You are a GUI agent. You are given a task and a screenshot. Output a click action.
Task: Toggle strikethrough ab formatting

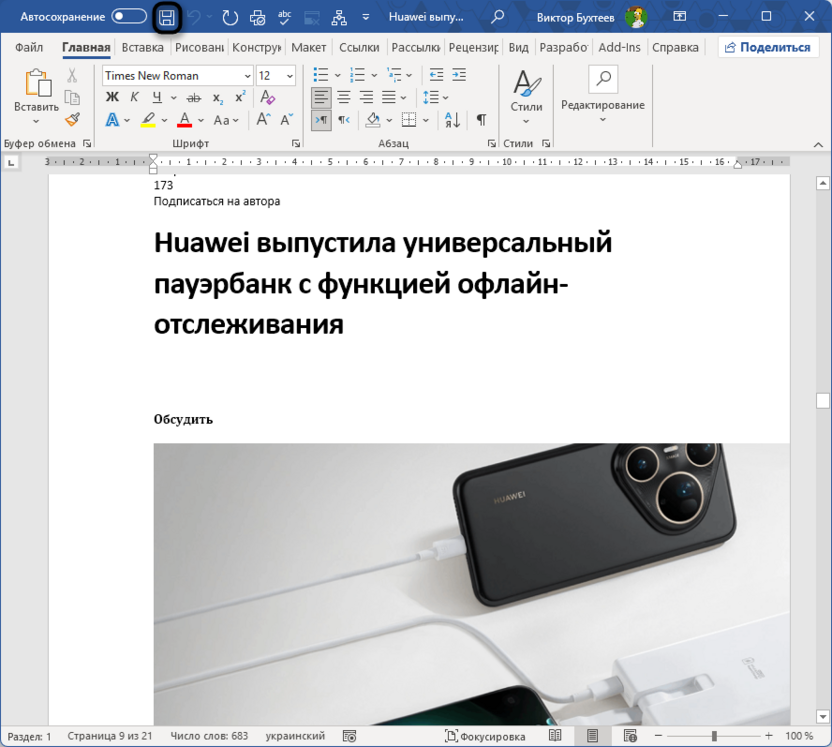(194, 98)
